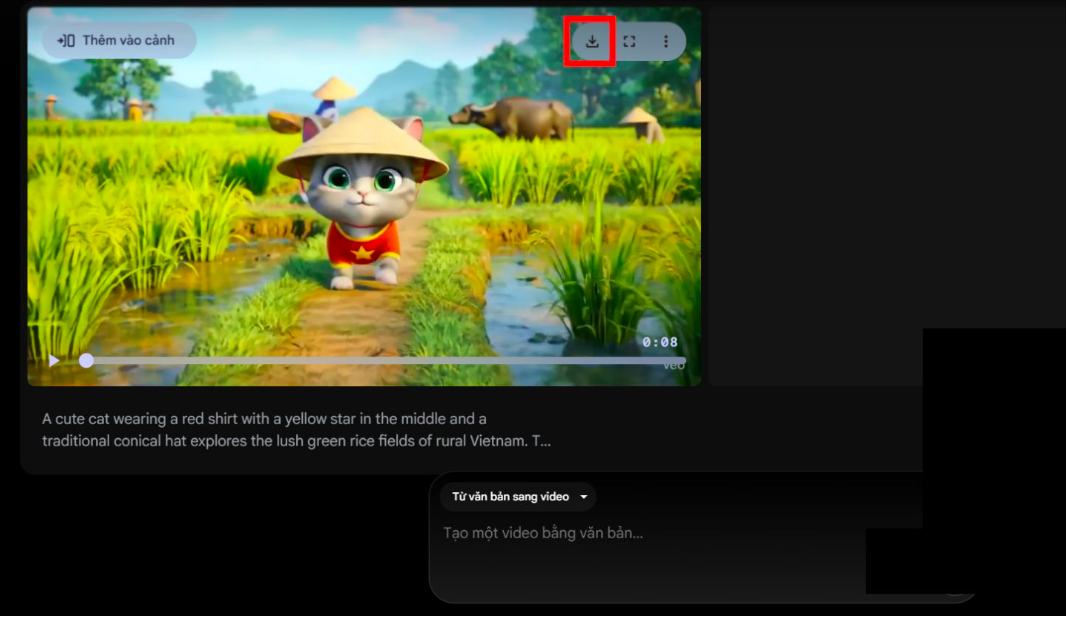1067x617 pixels.
Task: Click the Veo watermark on the video
Action: point(674,366)
